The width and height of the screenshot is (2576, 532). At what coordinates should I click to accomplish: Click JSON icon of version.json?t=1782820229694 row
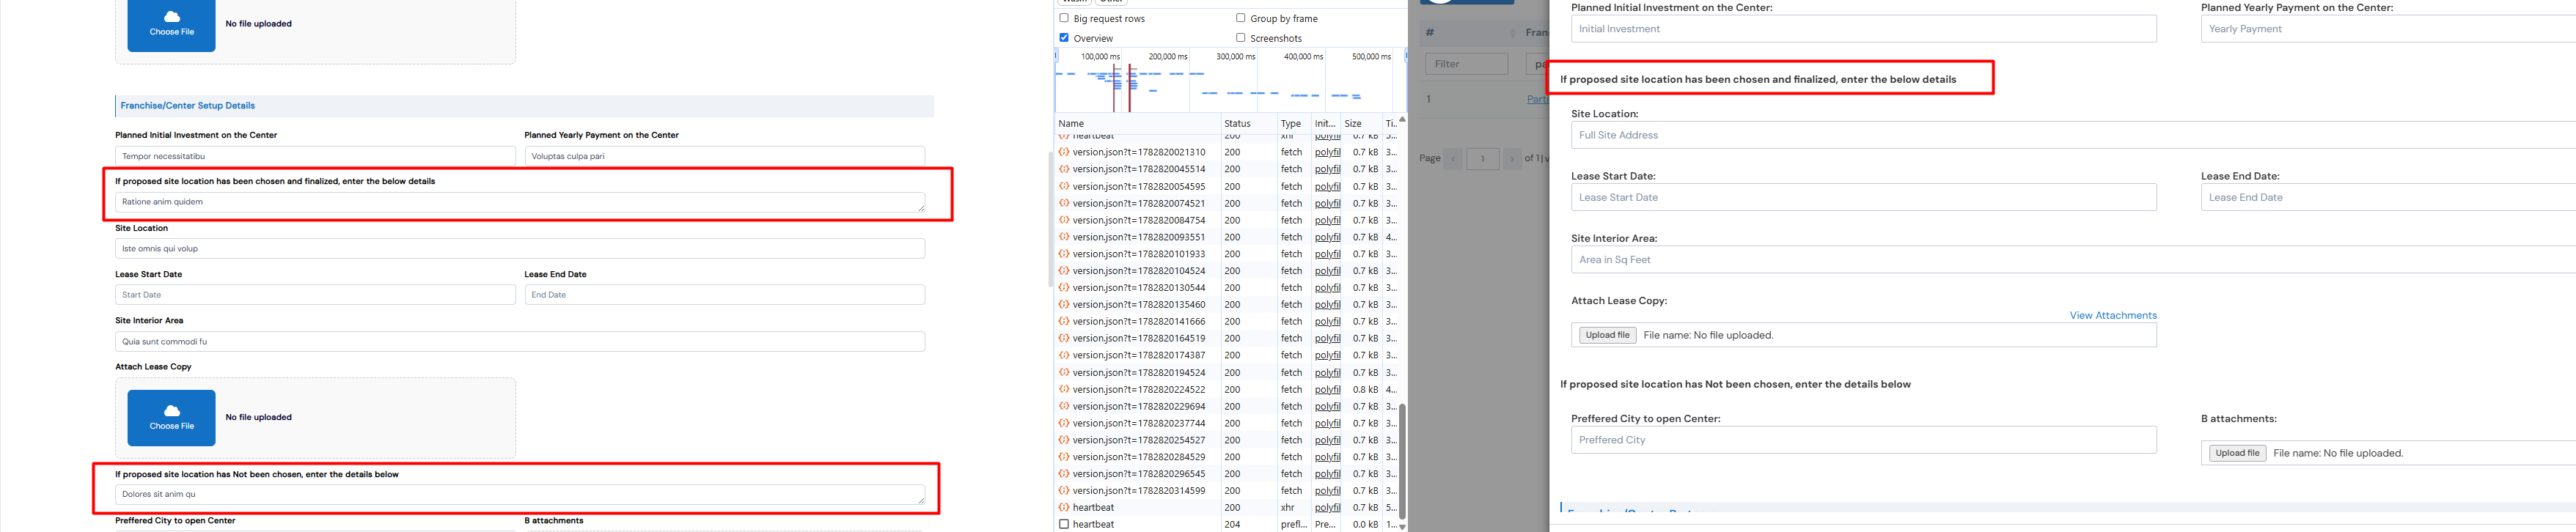1065,407
